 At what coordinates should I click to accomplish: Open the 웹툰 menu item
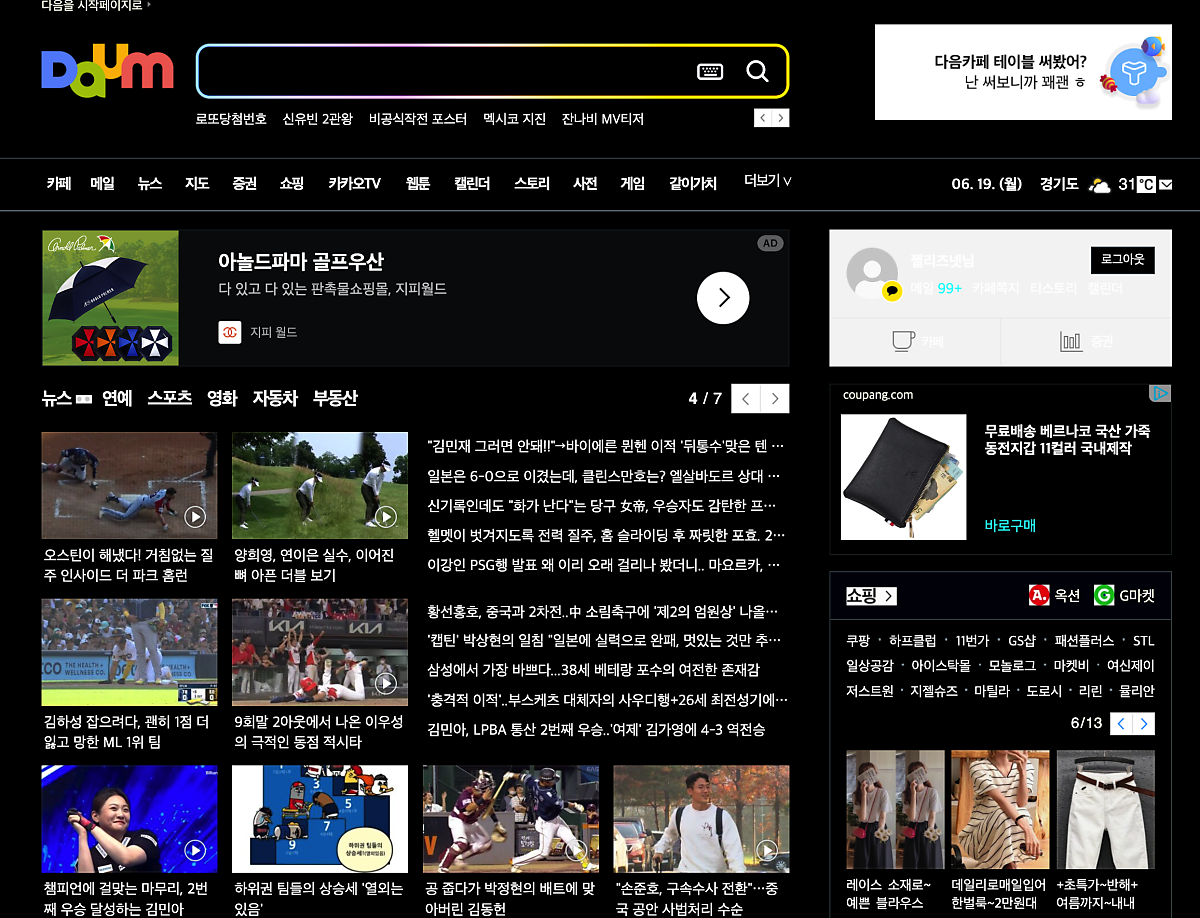[418, 184]
